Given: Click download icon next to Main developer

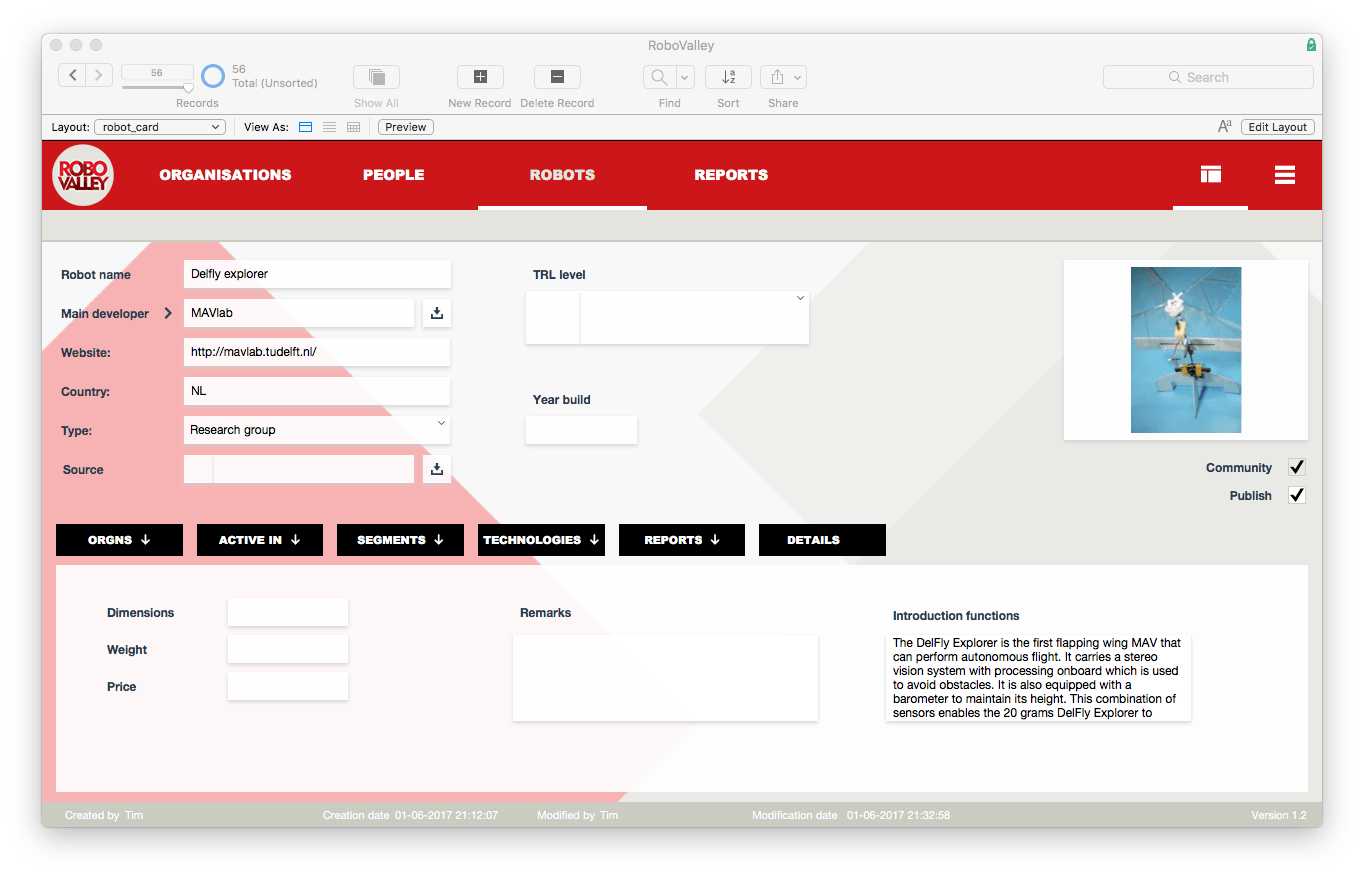Looking at the screenshot, I should [437, 313].
